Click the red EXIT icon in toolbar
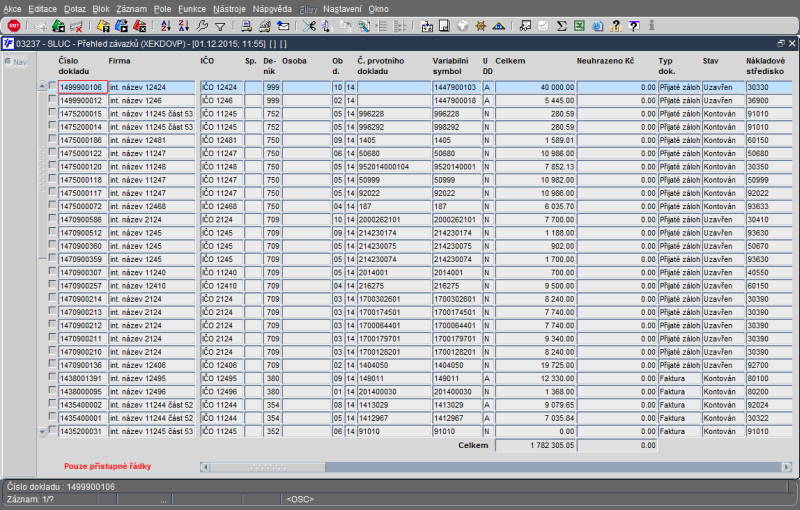The image size is (800, 510). (x=14, y=25)
